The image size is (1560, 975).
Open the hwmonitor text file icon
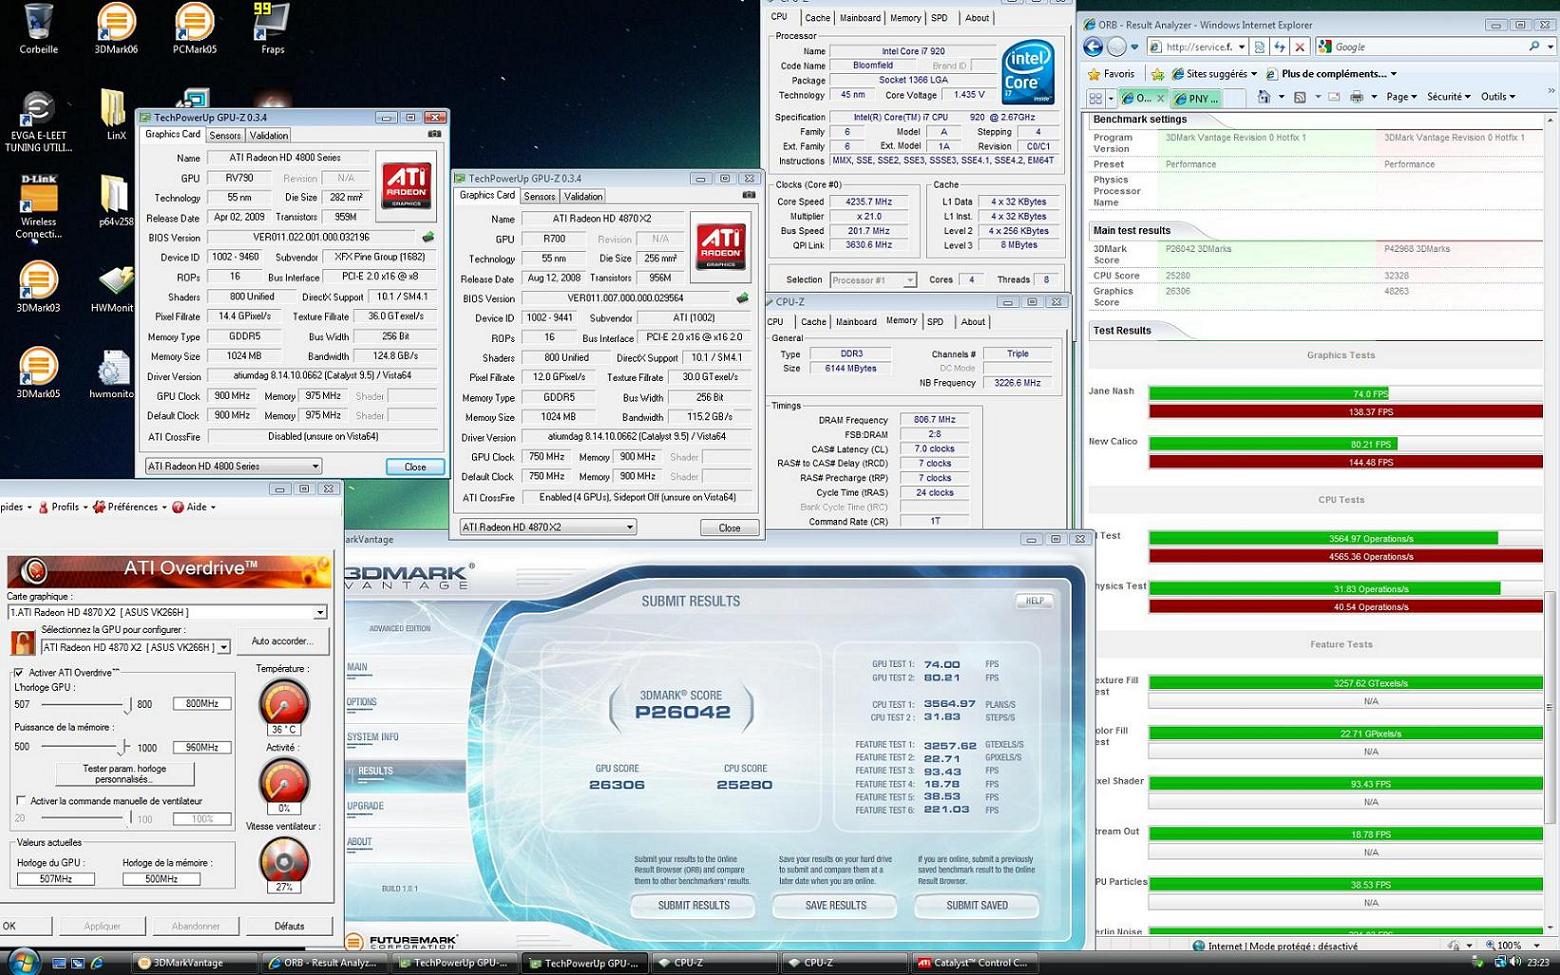click(113, 375)
